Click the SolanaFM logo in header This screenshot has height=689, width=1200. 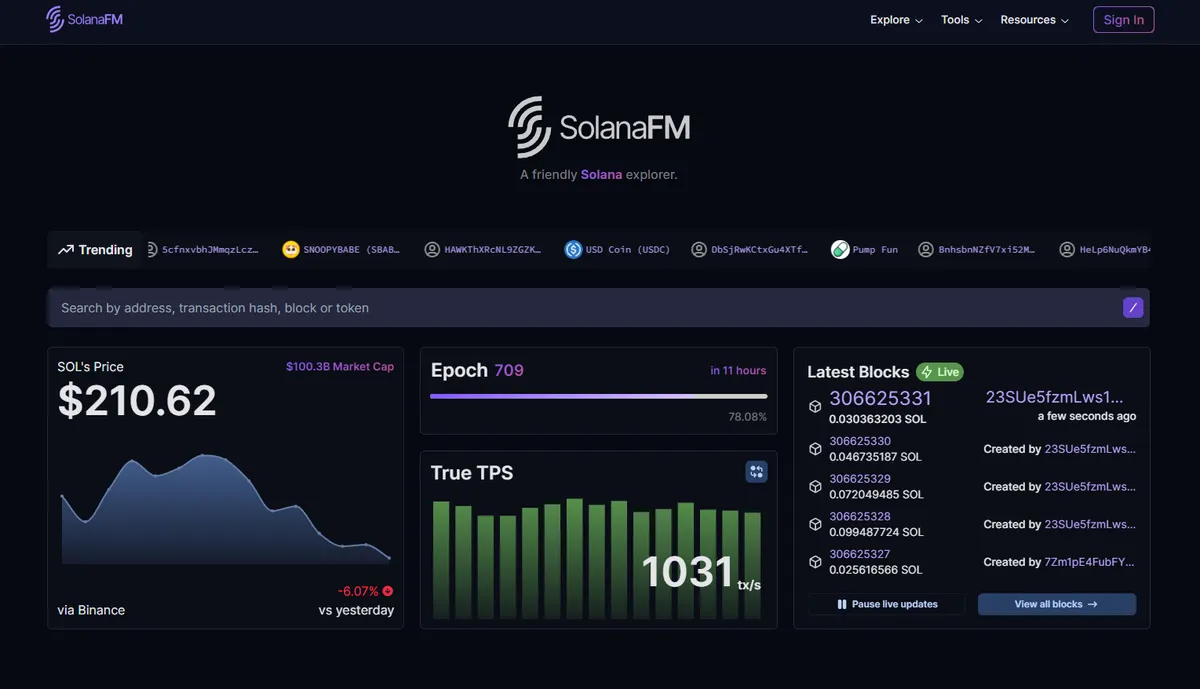pyautogui.click(x=85, y=19)
